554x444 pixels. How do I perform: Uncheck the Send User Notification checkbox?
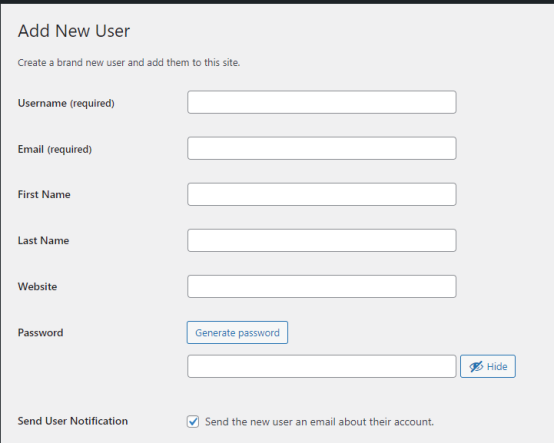(193, 421)
